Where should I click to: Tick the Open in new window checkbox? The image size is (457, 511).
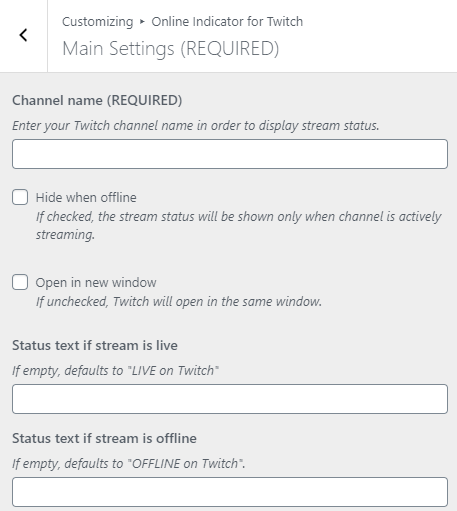click(20, 282)
